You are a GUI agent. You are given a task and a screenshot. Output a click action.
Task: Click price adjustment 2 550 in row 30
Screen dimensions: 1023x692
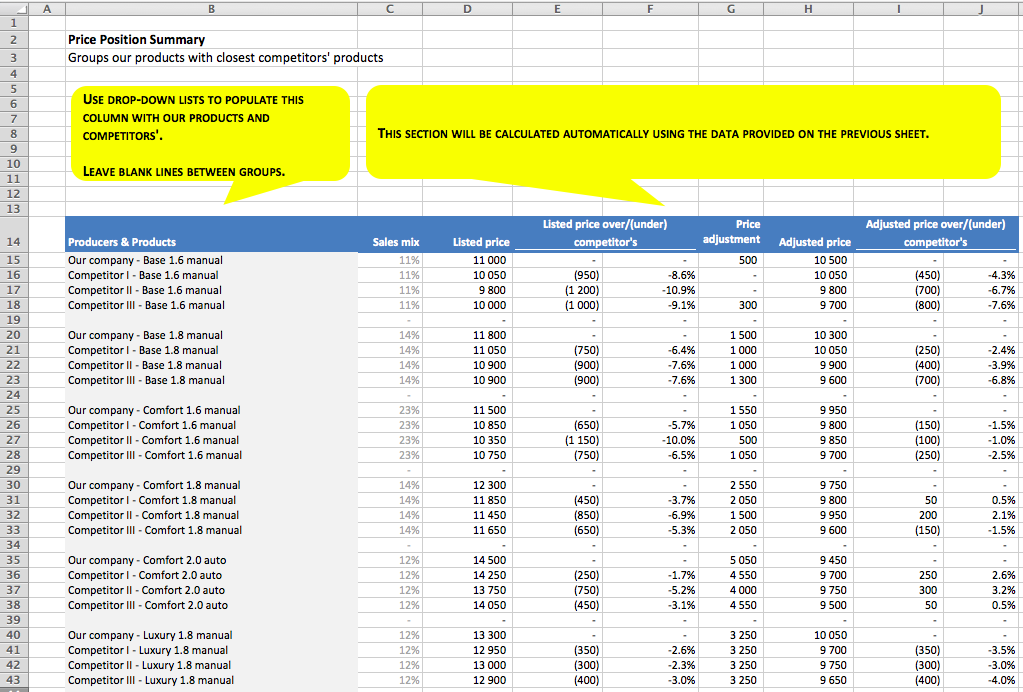point(743,485)
